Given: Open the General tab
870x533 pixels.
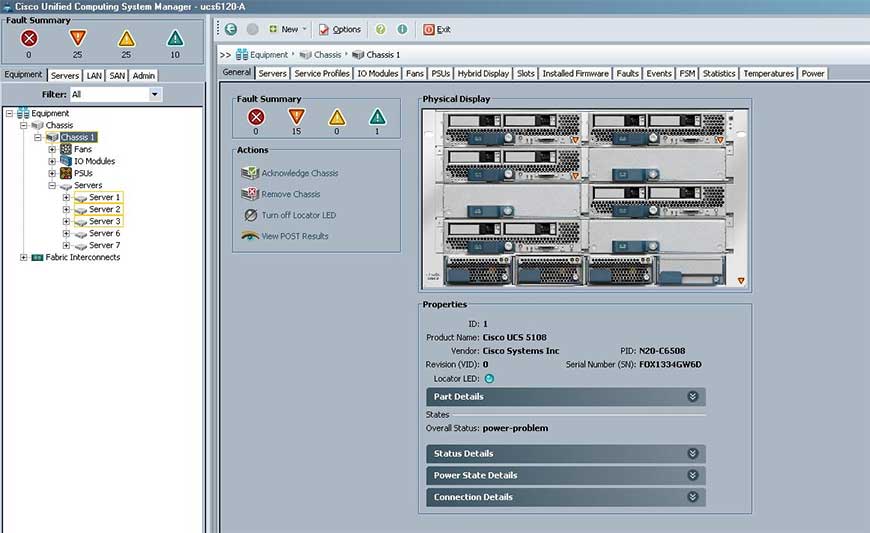Looking at the screenshot, I should point(236,72).
